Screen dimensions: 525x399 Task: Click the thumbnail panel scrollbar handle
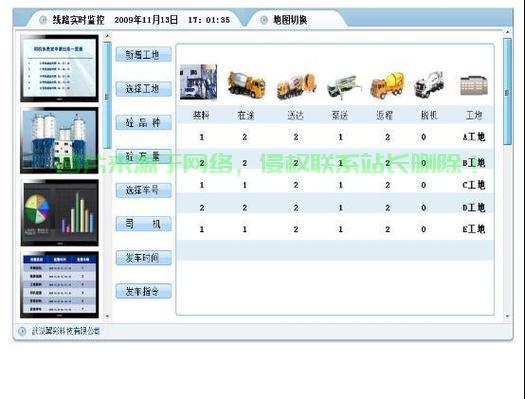click(x=107, y=95)
